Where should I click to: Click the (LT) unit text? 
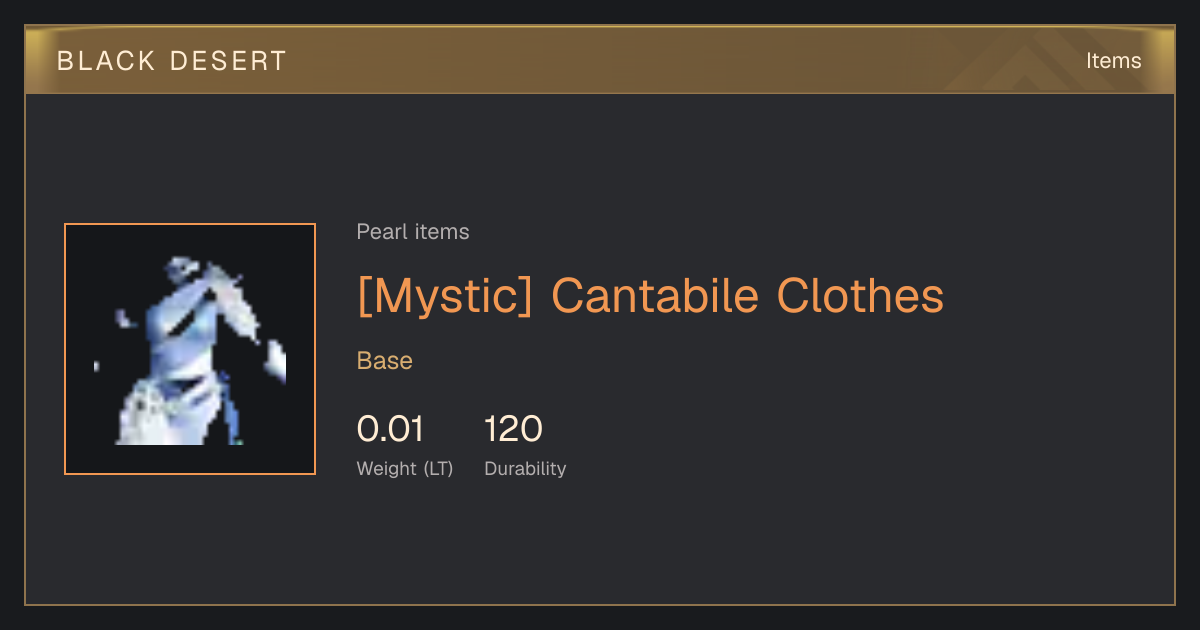438,468
